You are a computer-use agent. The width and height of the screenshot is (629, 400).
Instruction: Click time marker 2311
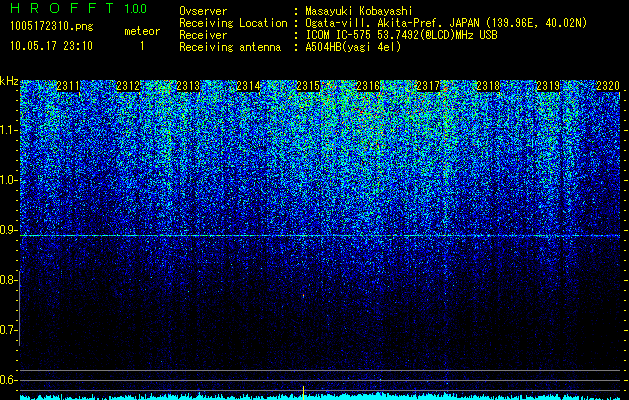tap(68, 86)
